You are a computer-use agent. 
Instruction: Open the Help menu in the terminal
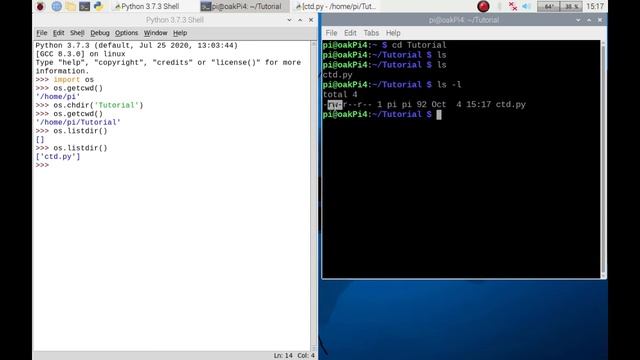point(393,33)
